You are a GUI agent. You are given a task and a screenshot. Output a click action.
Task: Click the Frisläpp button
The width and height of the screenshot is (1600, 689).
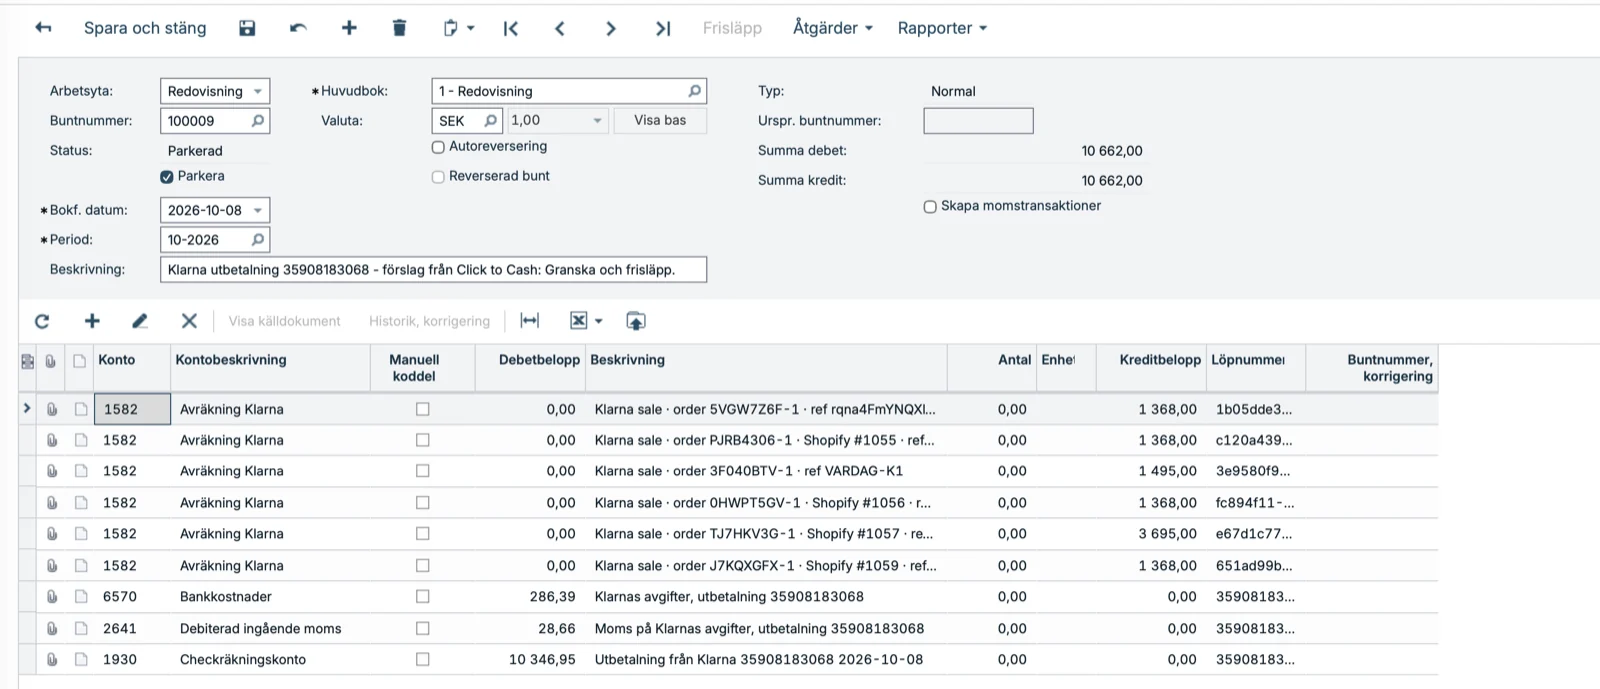click(732, 28)
